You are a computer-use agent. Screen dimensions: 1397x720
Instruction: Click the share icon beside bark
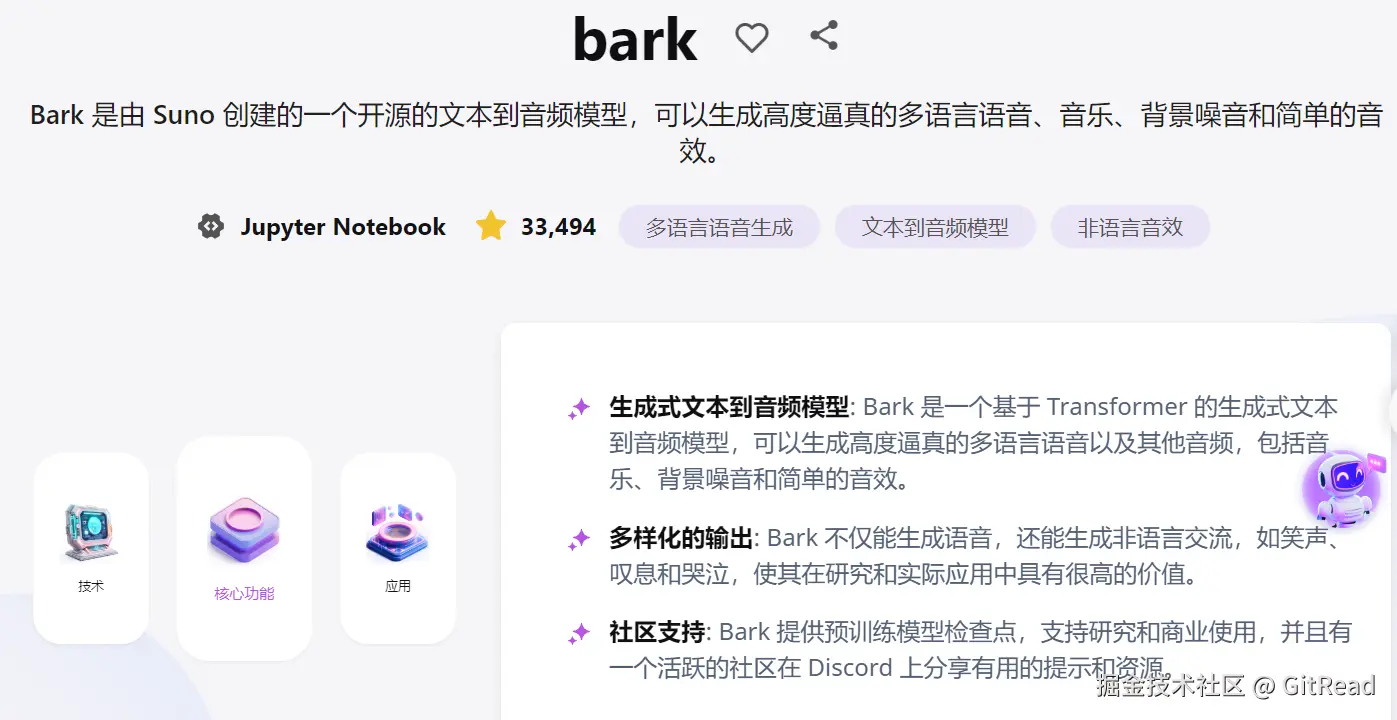[824, 36]
